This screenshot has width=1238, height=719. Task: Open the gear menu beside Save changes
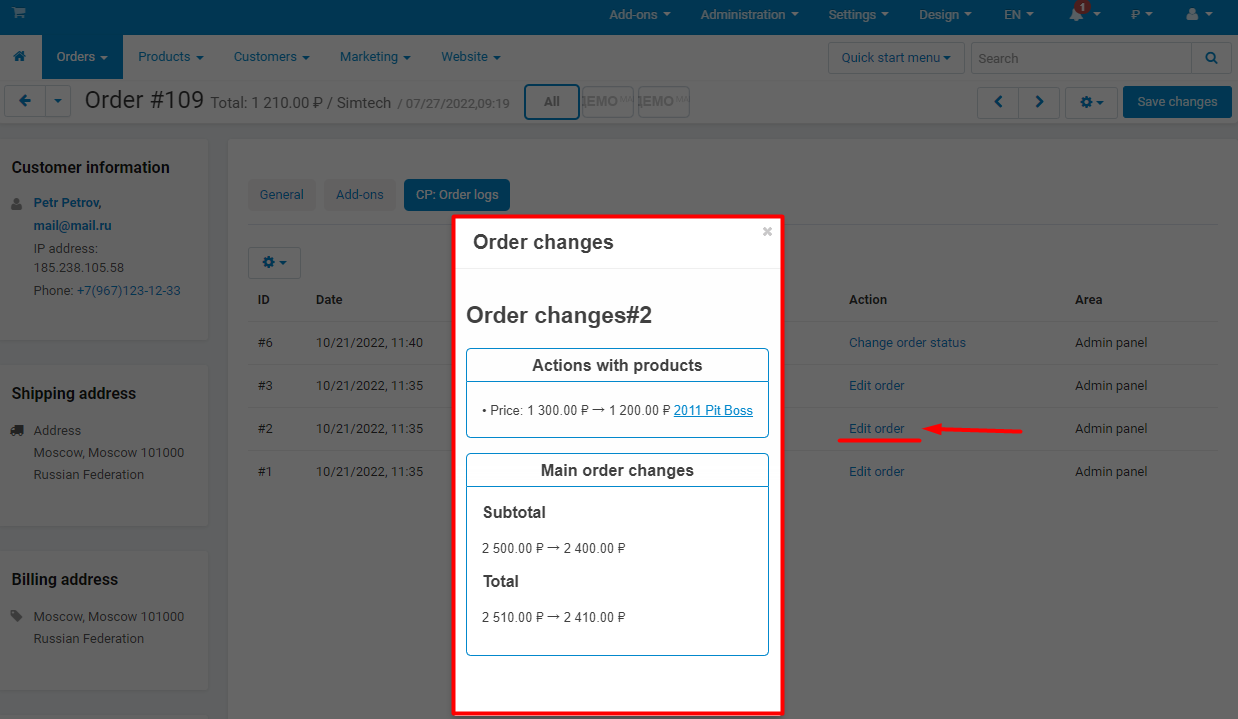coord(1091,102)
